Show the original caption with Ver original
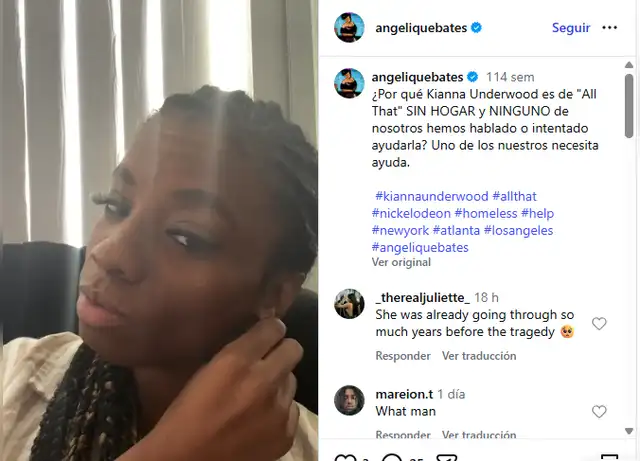The image size is (640, 461). [401, 262]
